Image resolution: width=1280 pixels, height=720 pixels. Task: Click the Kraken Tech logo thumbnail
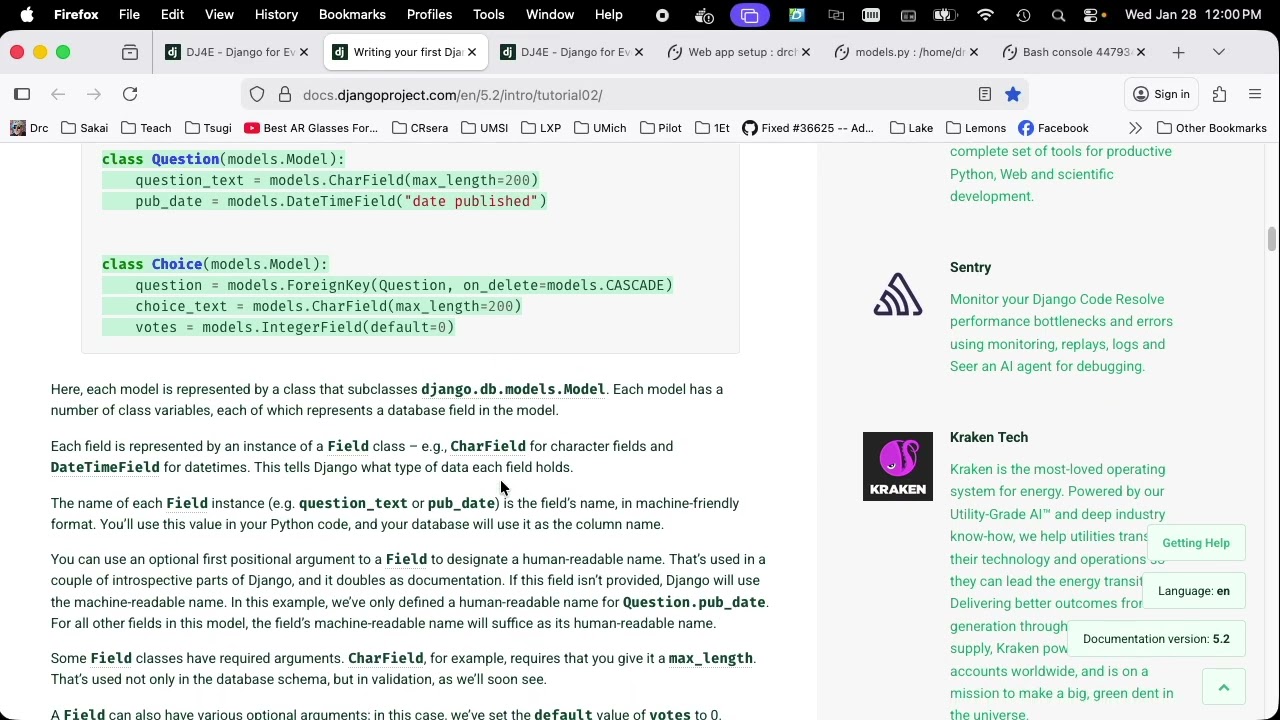point(898,466)
